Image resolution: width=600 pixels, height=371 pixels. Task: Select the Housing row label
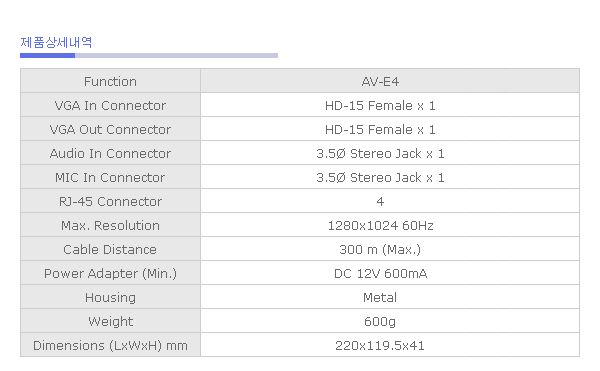pos(111,297)
